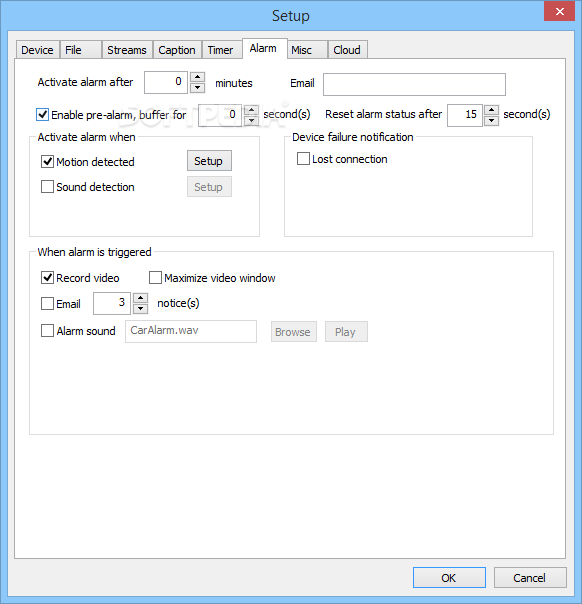582x604 pixels.
Task: Enable Sound detection checkbox
Action: pos(47,187)
